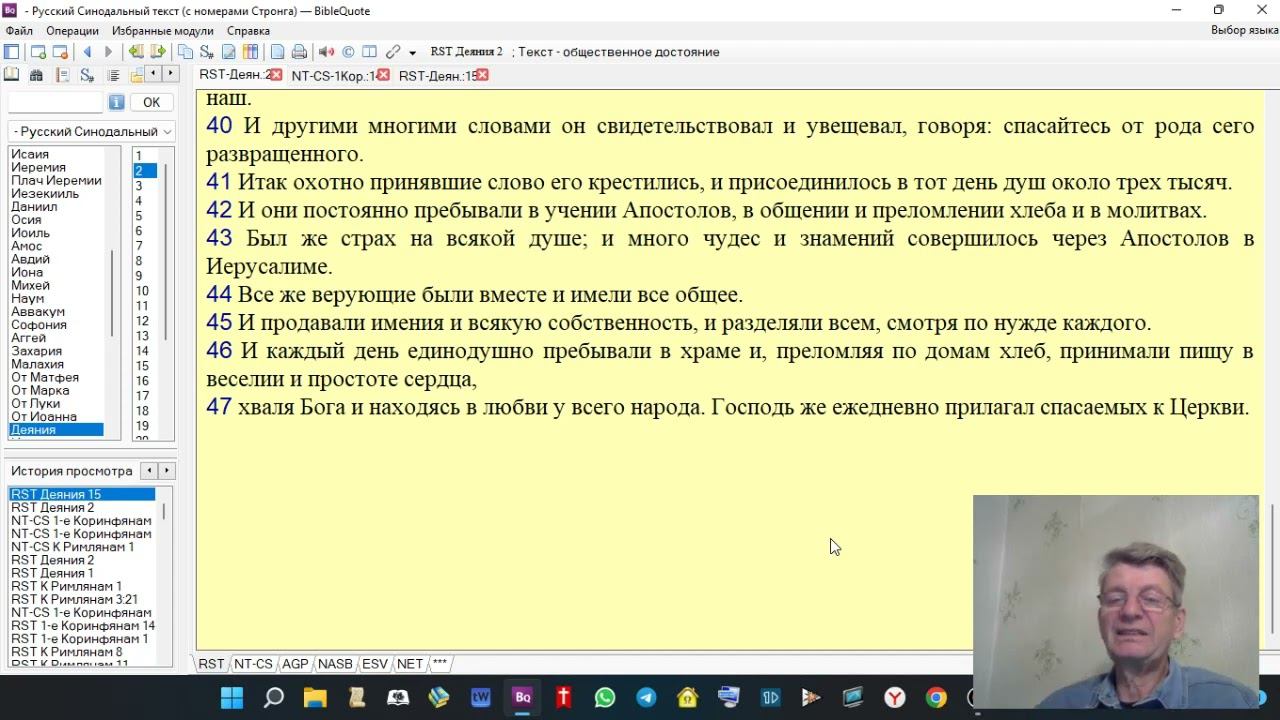Image resolution: width=1280 pixels, height=720 pixels.
Task: Click the blue info button beside search field
Action: [117, 102]
